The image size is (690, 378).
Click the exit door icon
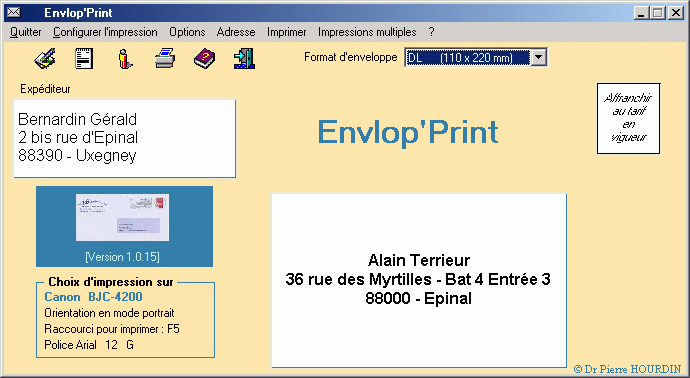point(244,59)
